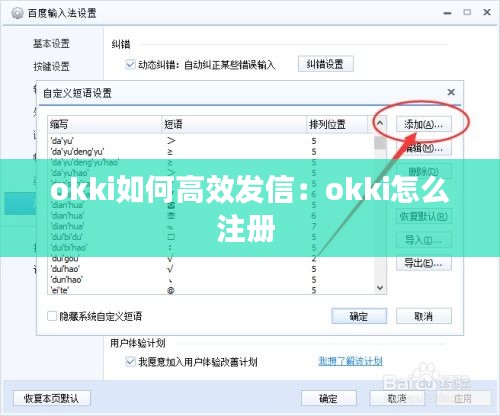Select the 'dui'hao' phrase row
This screenshot has height=416, width=500.
tap(211, 269)
